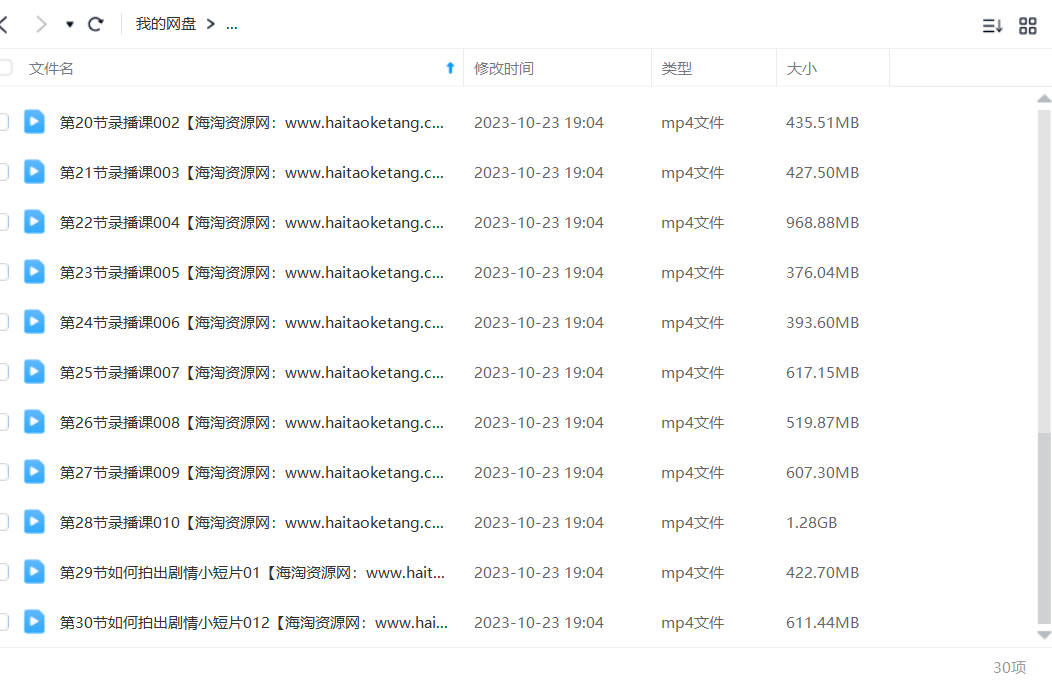Click the 968.88MB size cell
Image resolution: width=1052 pixels, height=681 pixels.
click(x=823, y=223)
